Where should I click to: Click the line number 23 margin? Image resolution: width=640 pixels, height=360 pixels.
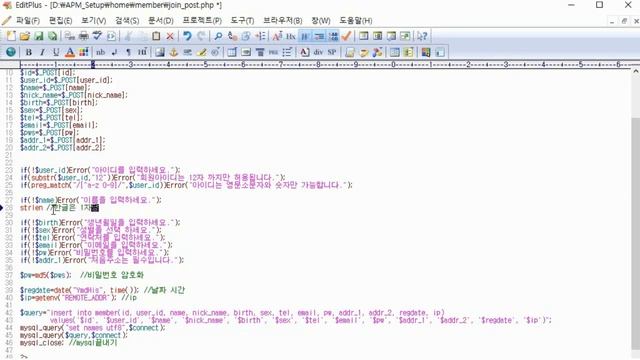click(x=9, y=170)
